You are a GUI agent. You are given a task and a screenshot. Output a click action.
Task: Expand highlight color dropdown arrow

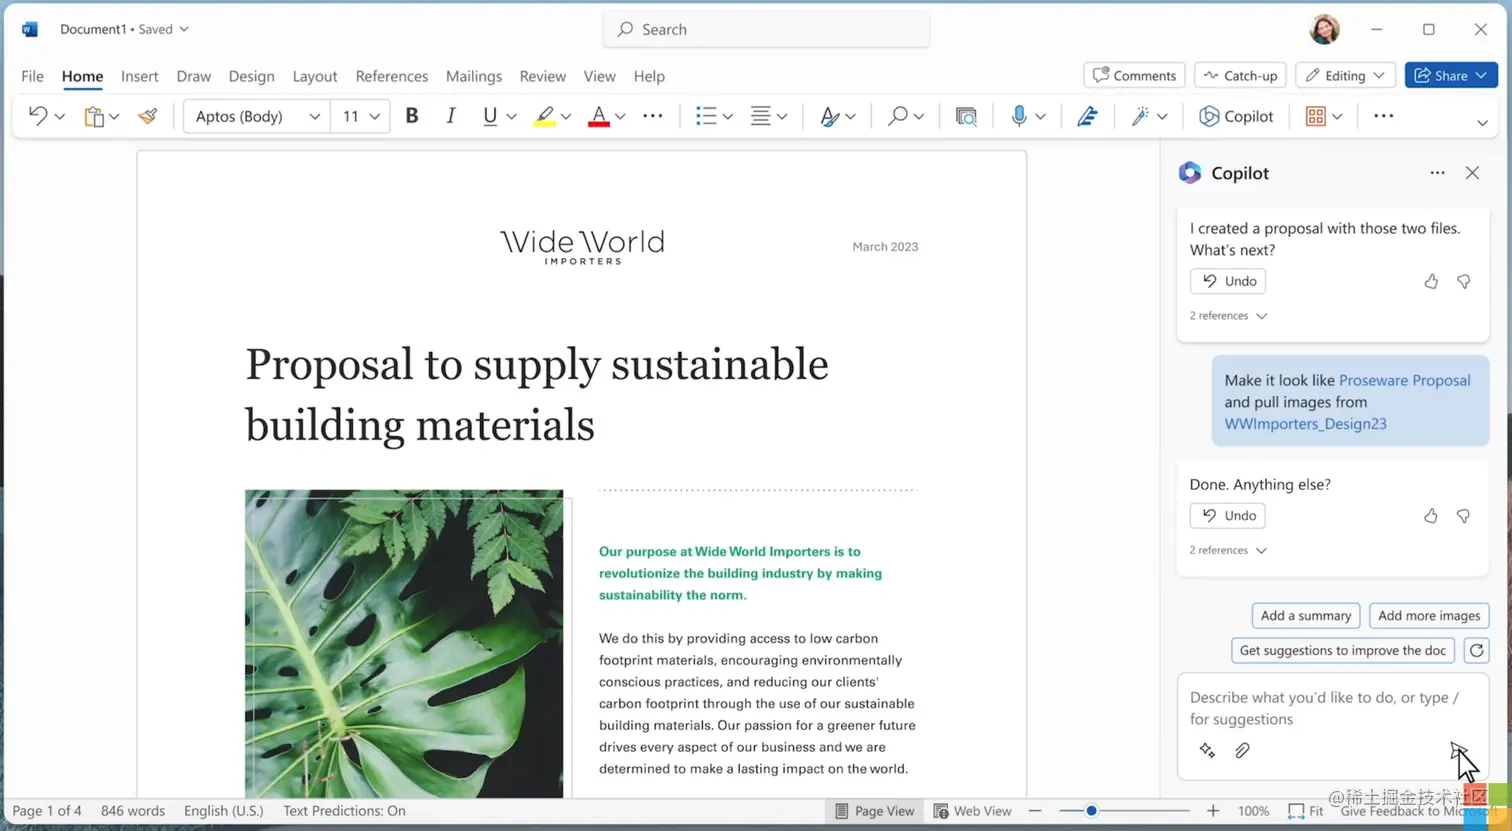[566, 117]
